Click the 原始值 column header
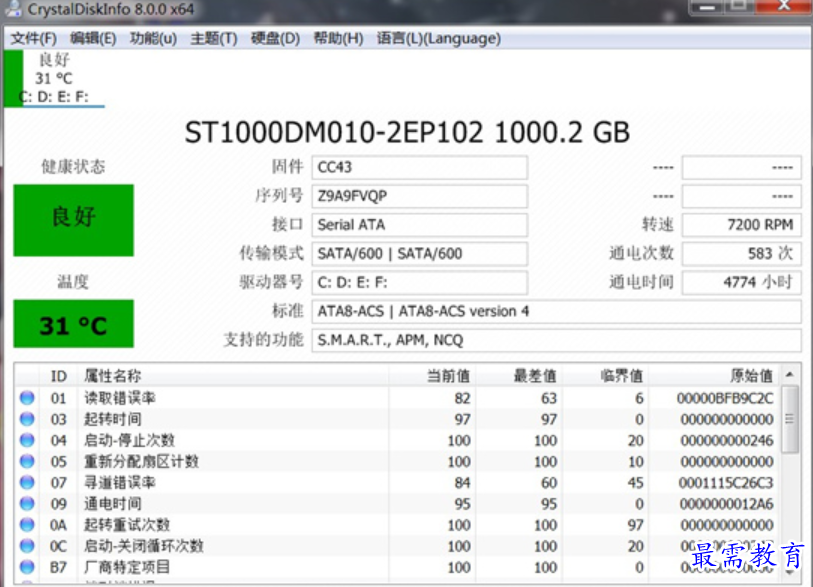This screenshot has height=587, width=813. tap(713, 376)
